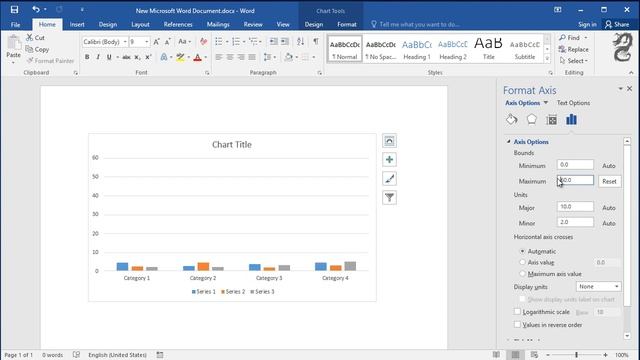Apply the Heading 1 style

417,49
